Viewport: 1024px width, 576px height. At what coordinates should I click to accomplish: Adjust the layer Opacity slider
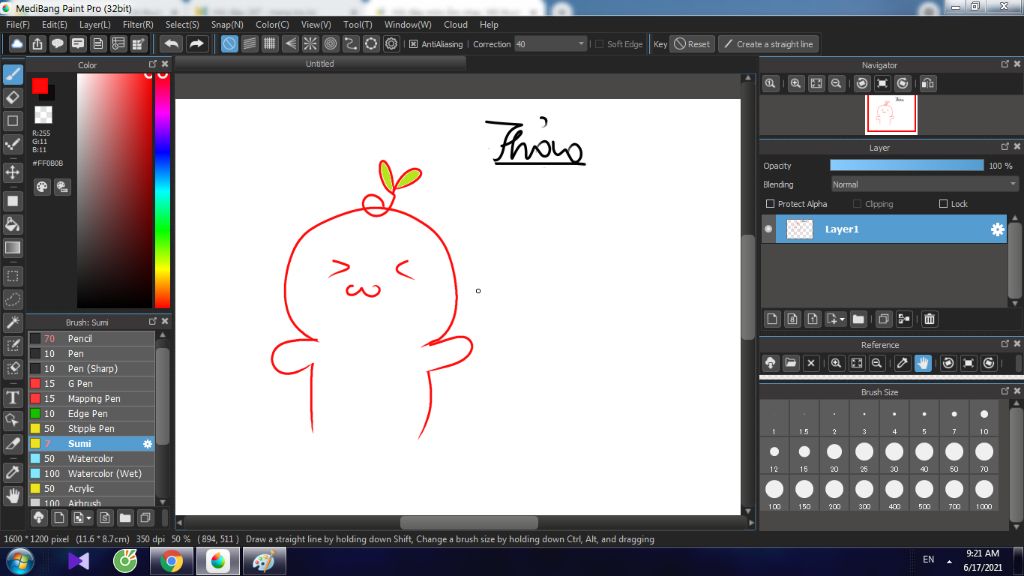(x=906, y=166)
